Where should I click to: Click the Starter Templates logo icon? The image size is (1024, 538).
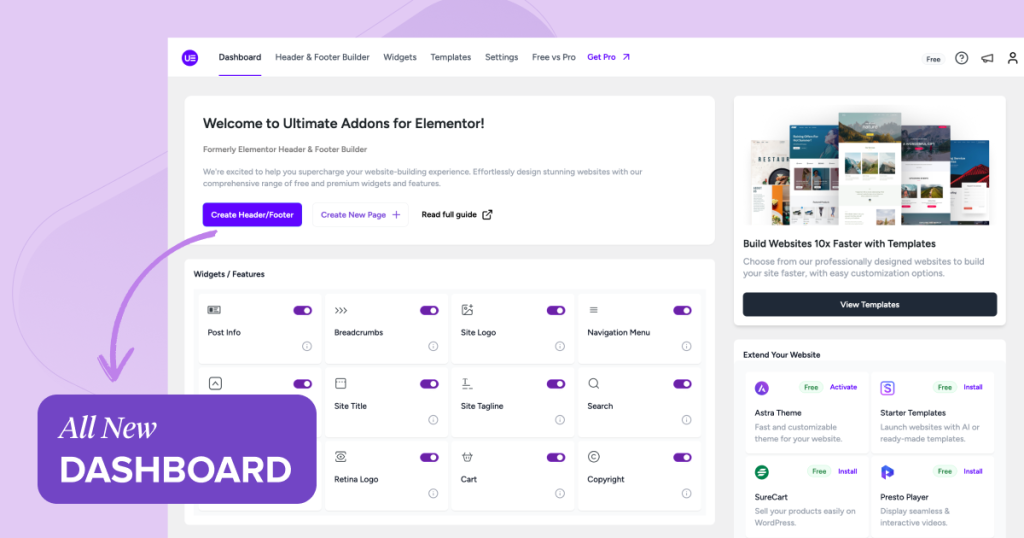pos(887,388)
